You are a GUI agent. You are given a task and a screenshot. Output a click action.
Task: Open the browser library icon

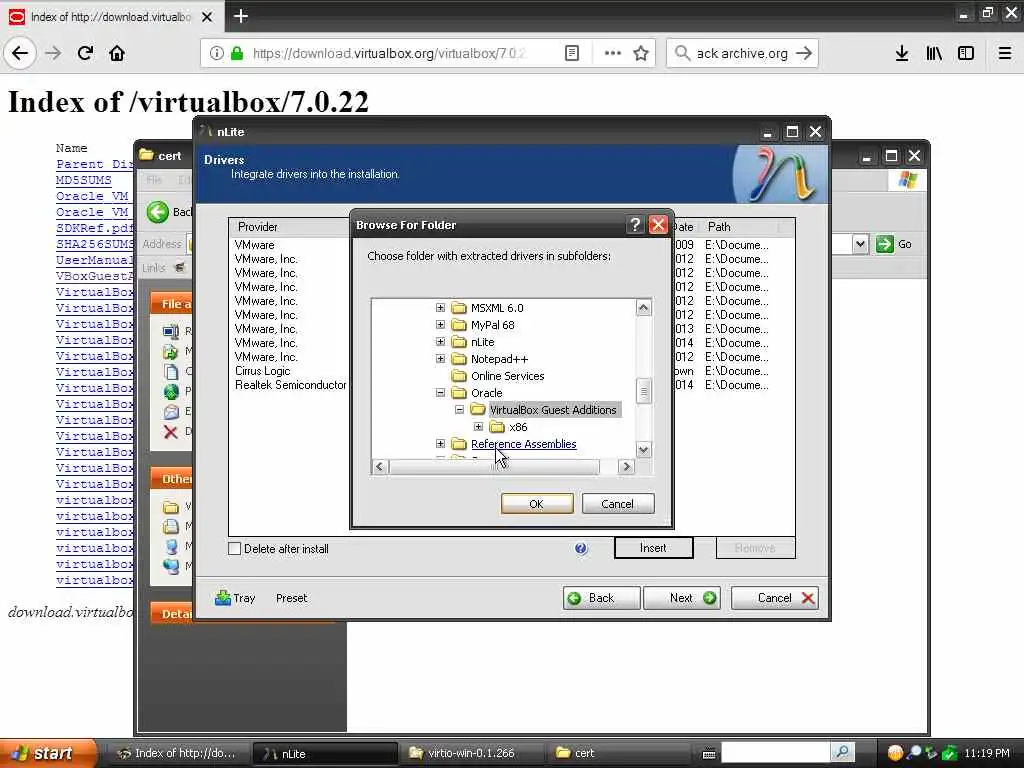pos(934,53)
